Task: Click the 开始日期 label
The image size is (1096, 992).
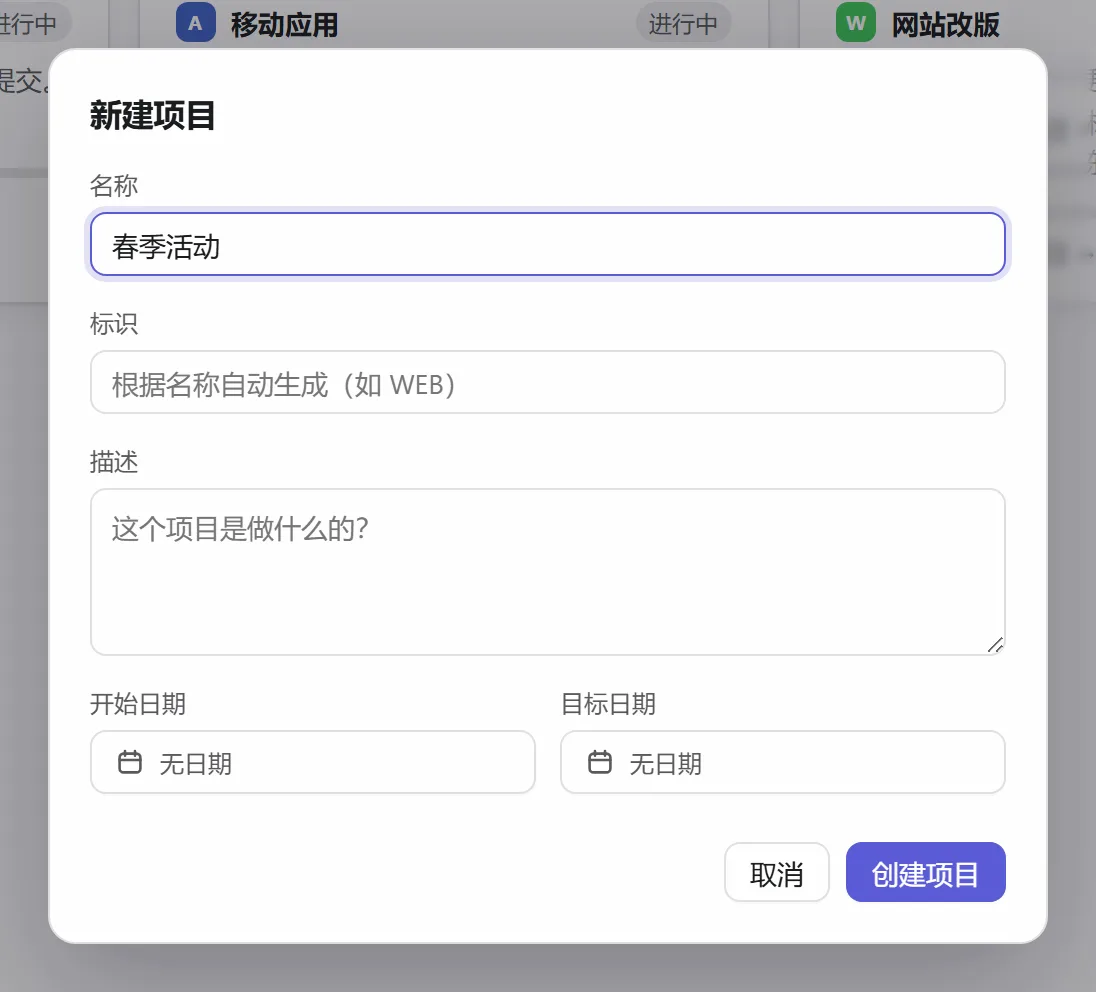Action: click(x=138, y=704)
